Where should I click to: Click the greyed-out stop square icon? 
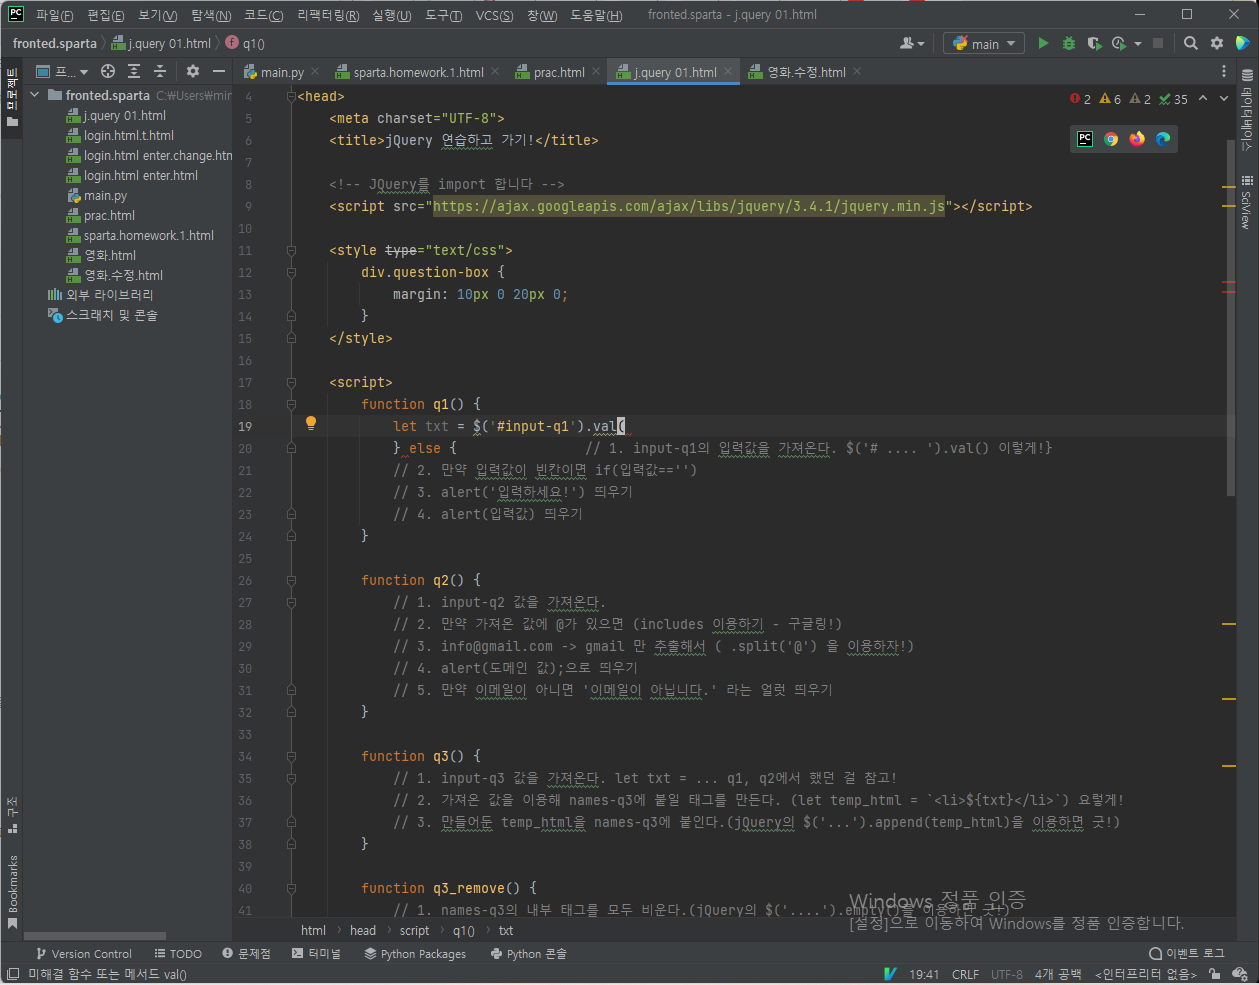click(x=1158, y=43)
